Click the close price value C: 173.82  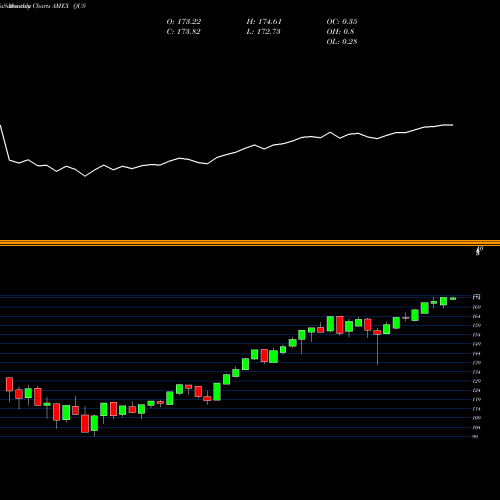pos(184,32)
